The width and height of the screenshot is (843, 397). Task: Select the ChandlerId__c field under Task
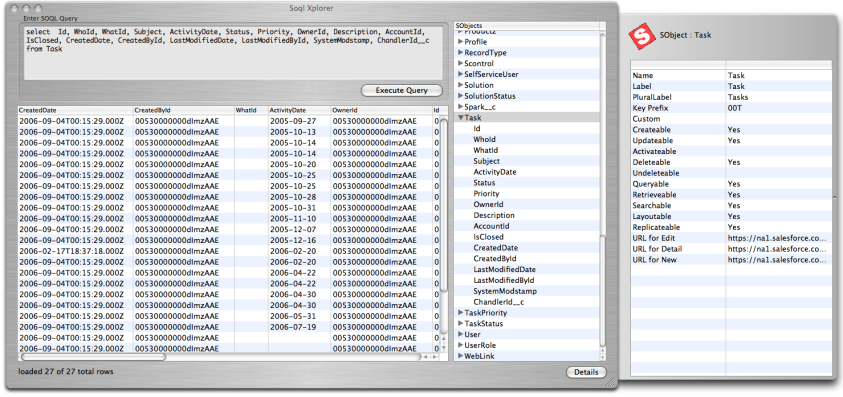[498, 302]
